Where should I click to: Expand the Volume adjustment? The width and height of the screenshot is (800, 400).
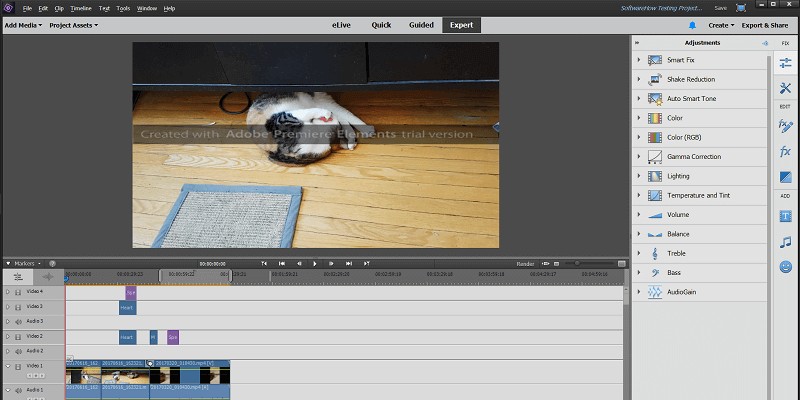tap(638, 215)
